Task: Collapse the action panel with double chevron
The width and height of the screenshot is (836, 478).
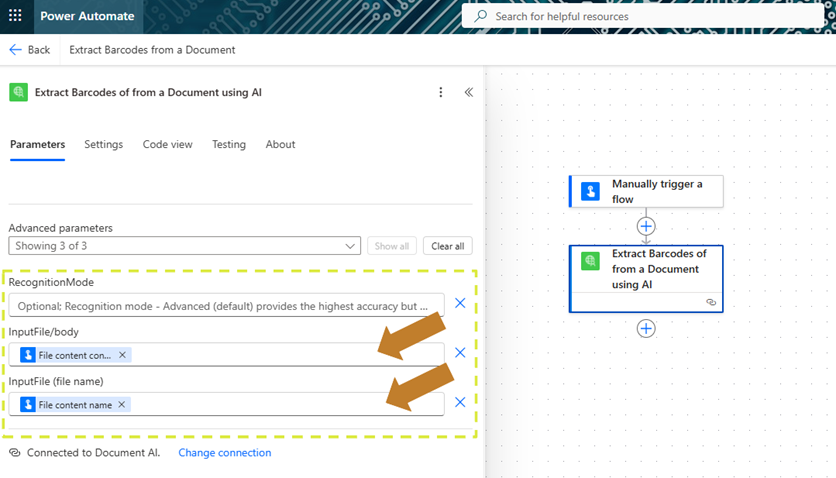Action: pyautogui.click(x=469, y=92)
